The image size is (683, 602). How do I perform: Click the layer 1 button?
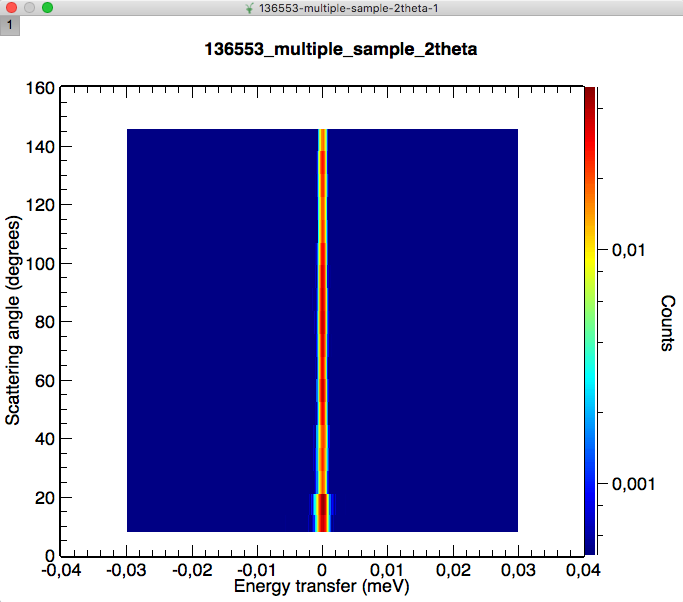(10, 25)
